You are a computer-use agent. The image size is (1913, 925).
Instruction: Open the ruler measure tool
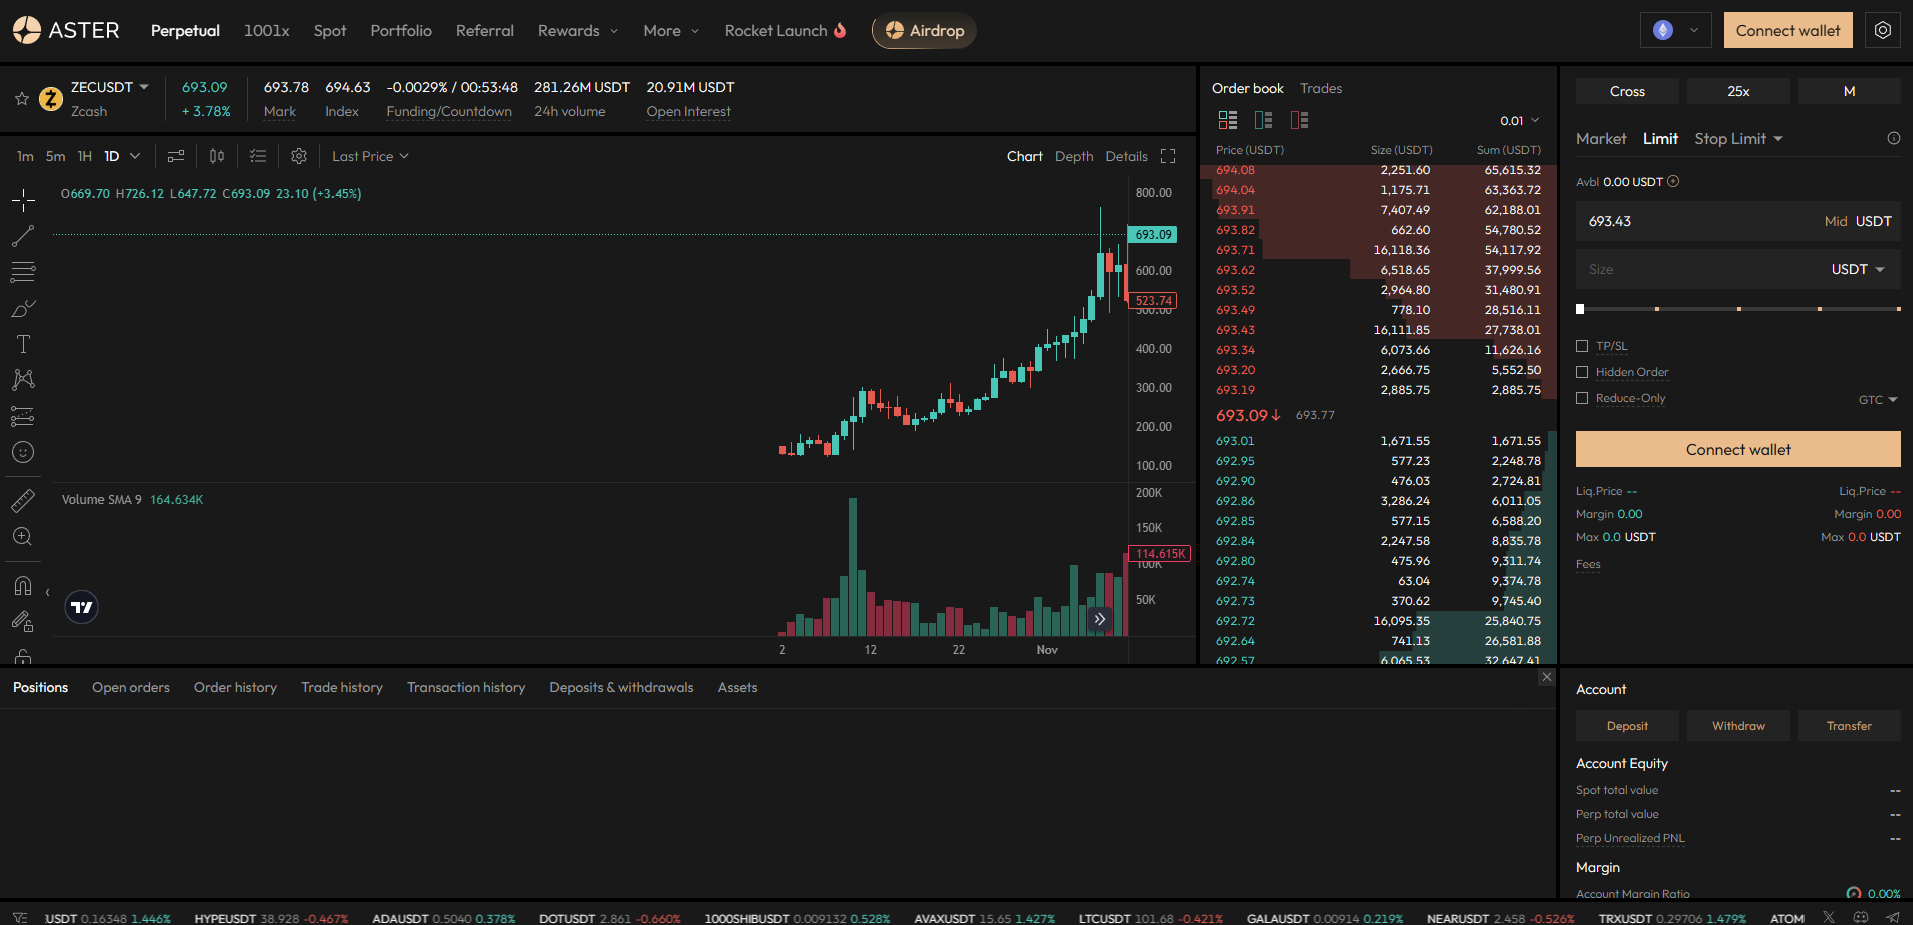23,501
